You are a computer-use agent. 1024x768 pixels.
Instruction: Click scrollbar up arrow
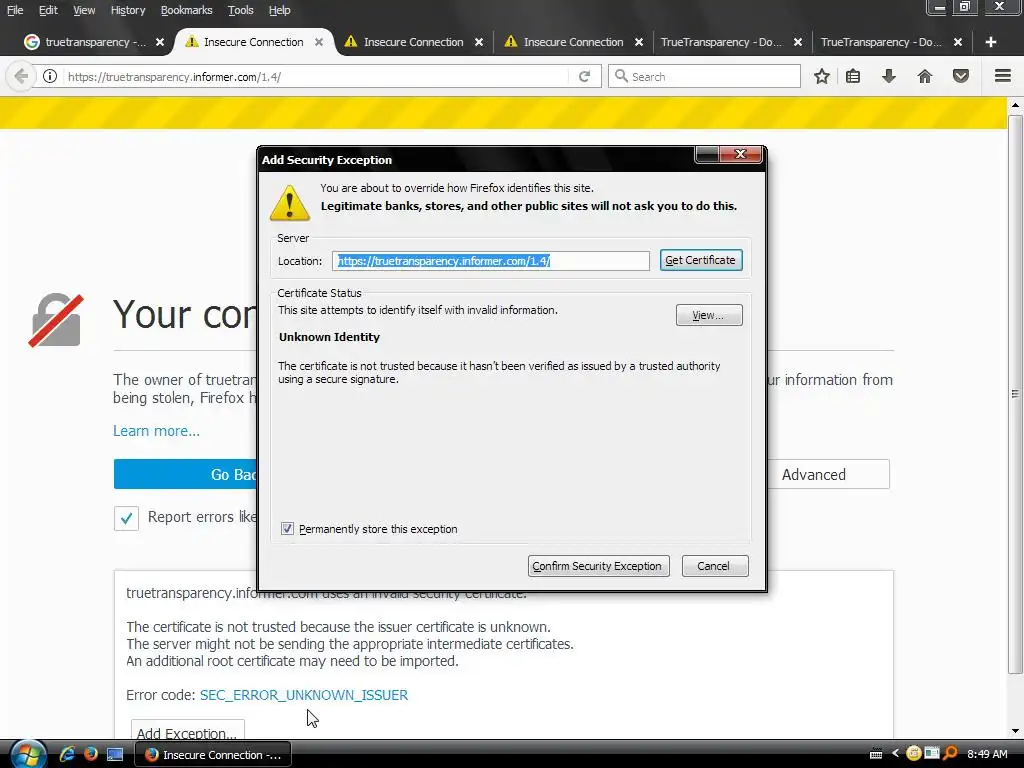pyautogui.click(x=1015, y=104)
